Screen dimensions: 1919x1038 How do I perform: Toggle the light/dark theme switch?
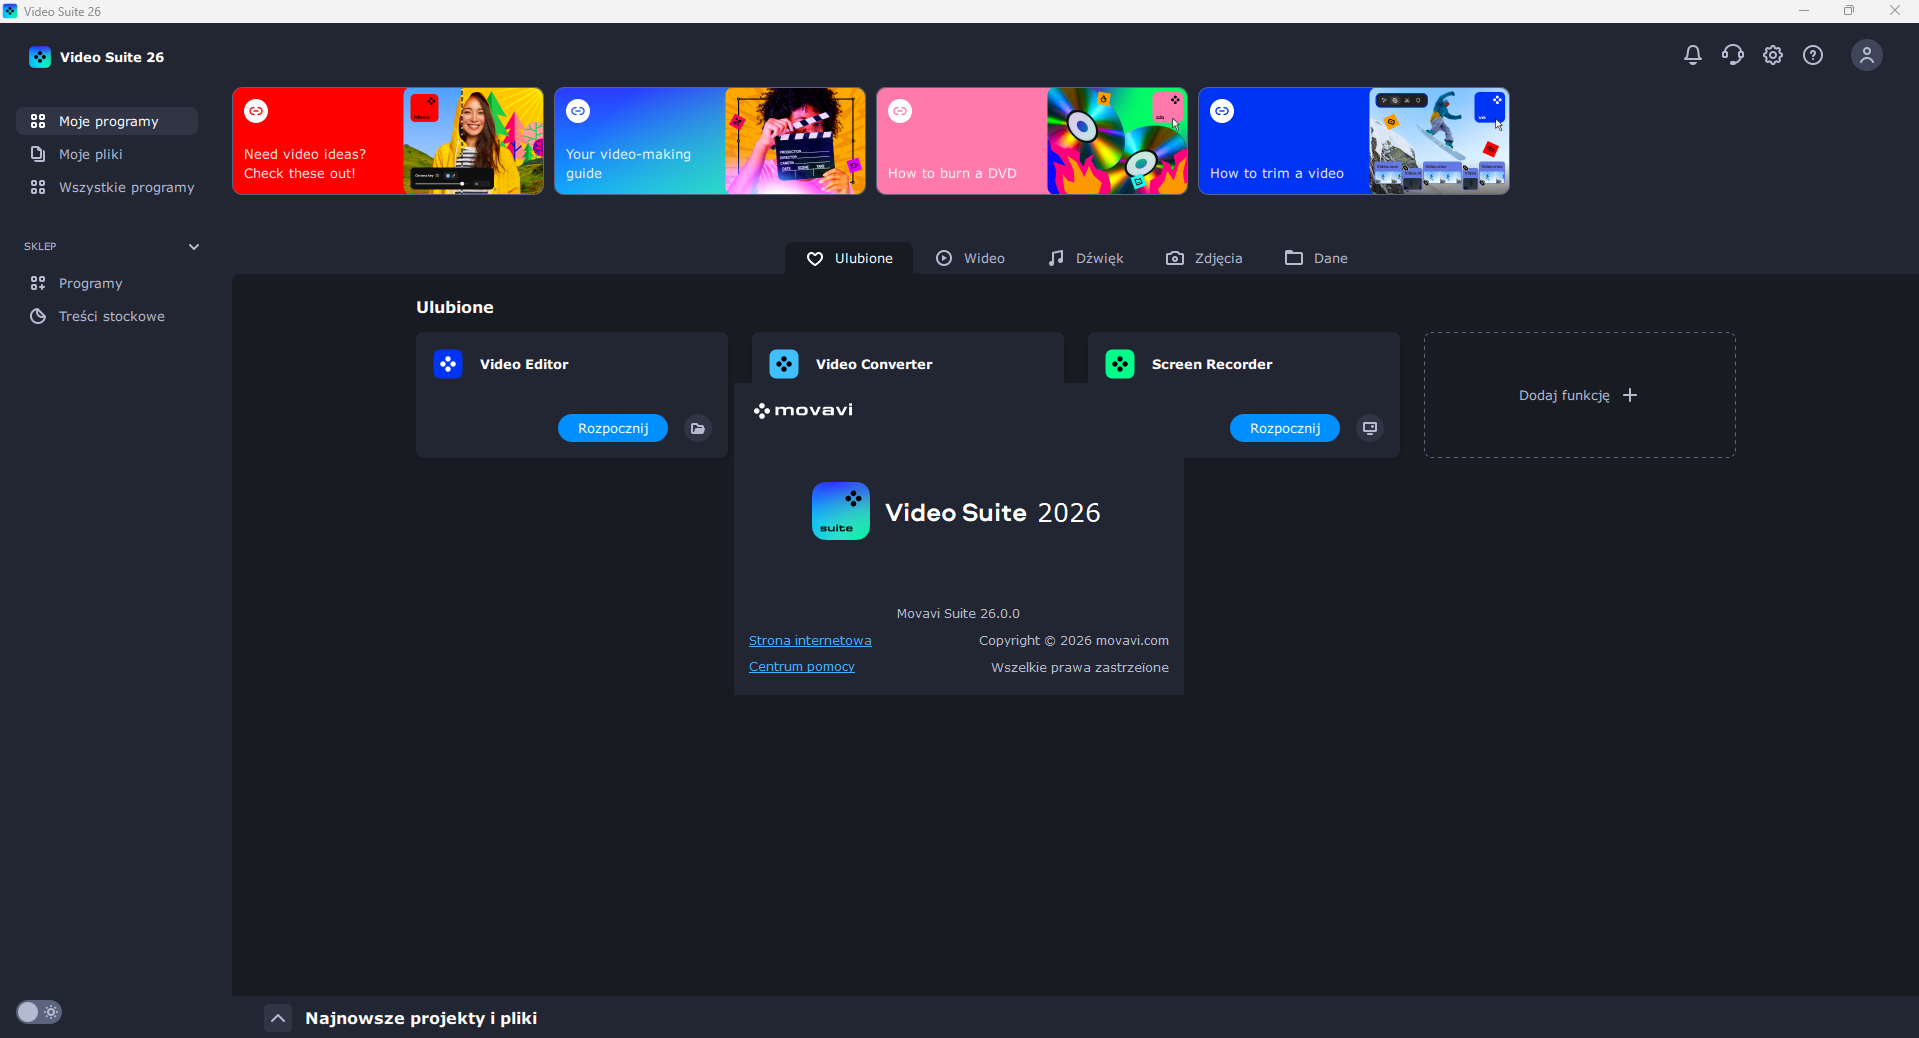tap(39, 1012)
